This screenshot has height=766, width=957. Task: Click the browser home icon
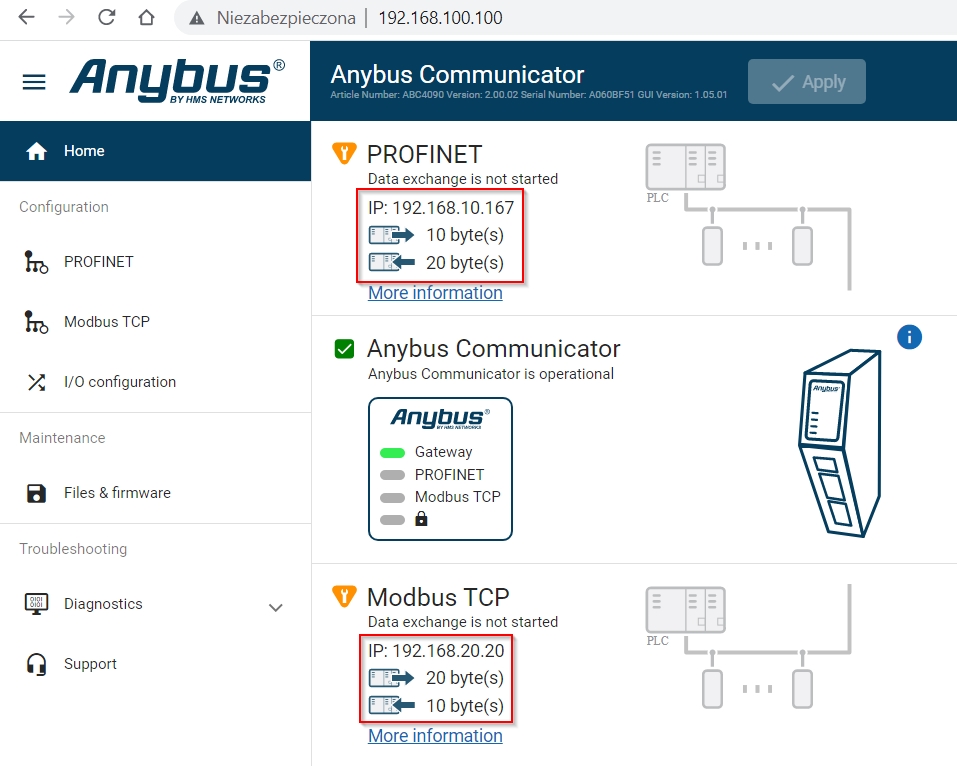[146, 18]
